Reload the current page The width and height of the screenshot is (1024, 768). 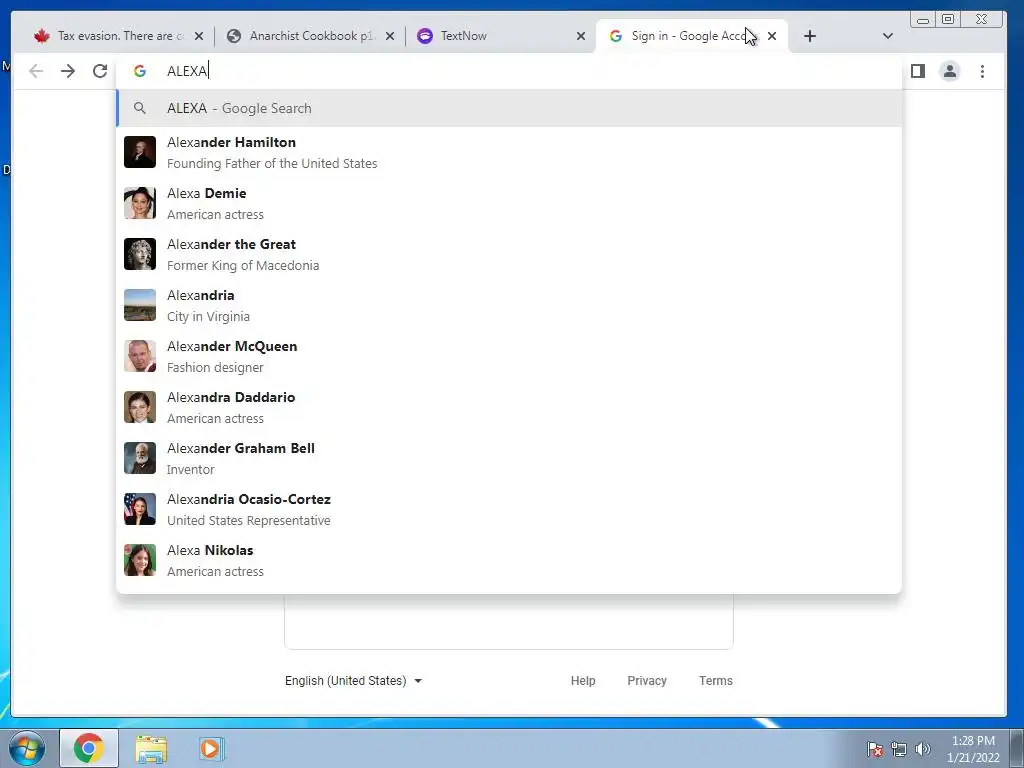coord(100,71)
